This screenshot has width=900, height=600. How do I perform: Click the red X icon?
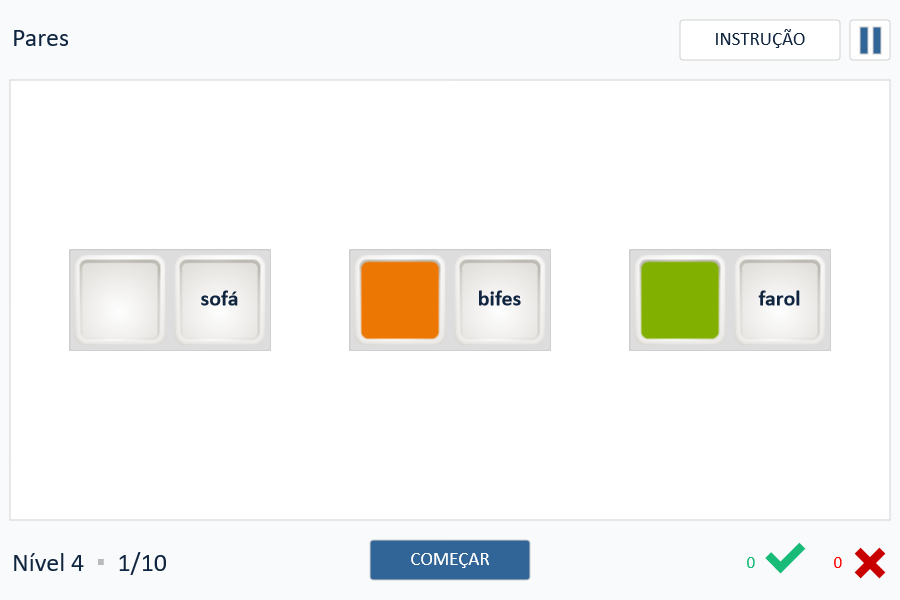[870, 563]
